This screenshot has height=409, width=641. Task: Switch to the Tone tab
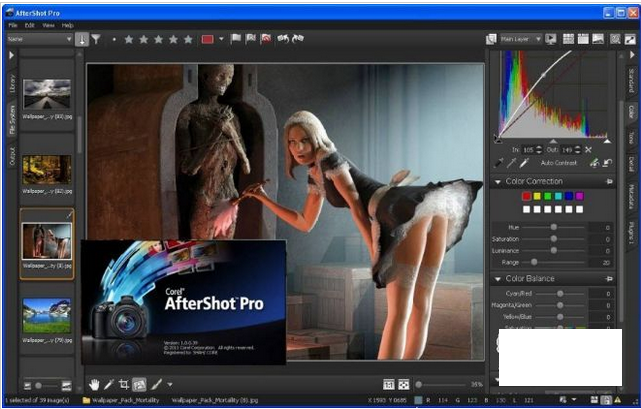click(x=632, y=139)
